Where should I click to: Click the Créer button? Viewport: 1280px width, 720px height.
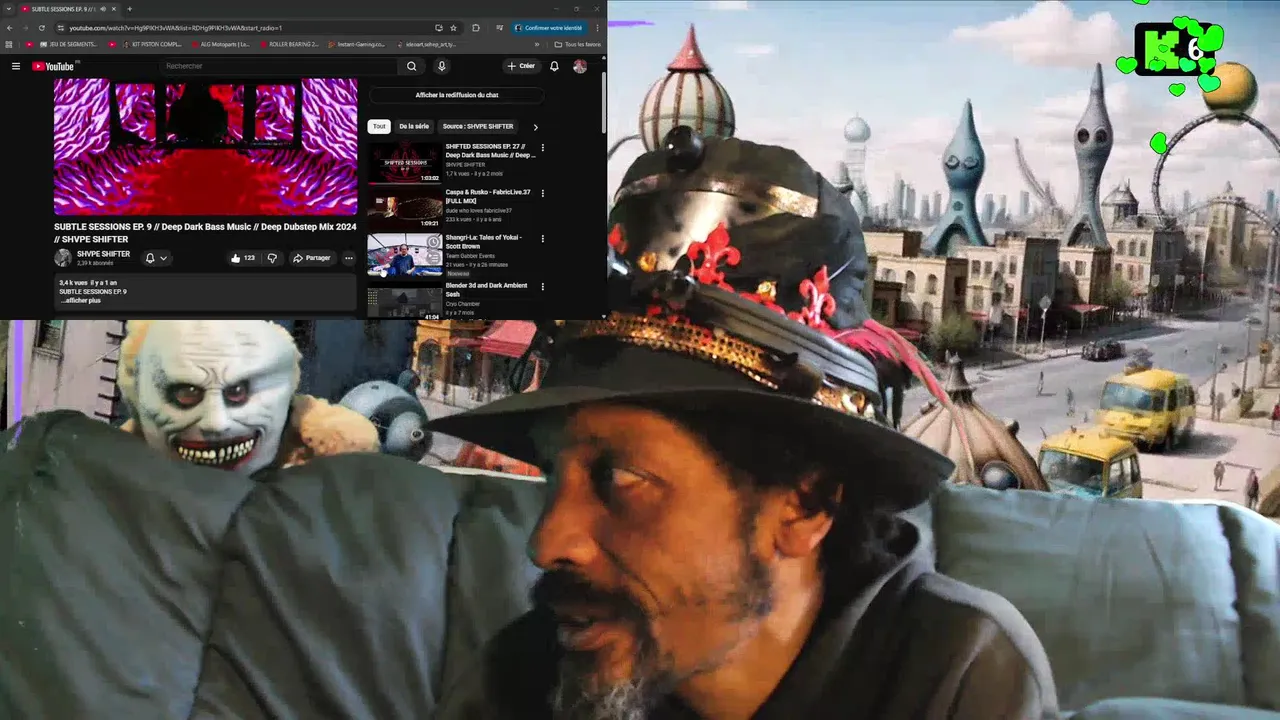pos(521,66)
